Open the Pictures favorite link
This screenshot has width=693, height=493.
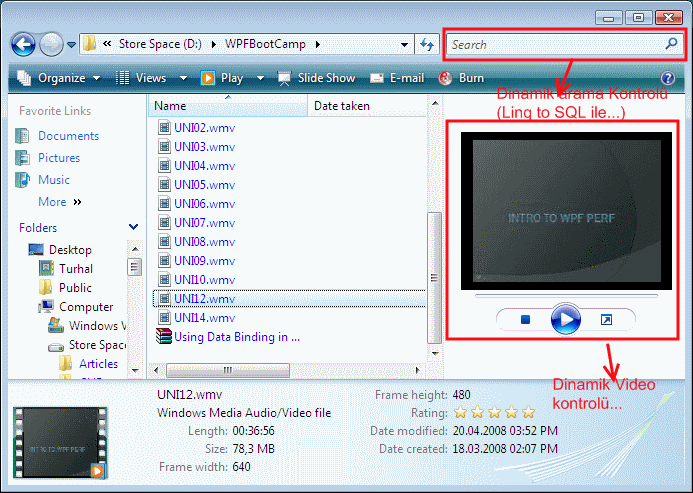click(x=59, y=158)
